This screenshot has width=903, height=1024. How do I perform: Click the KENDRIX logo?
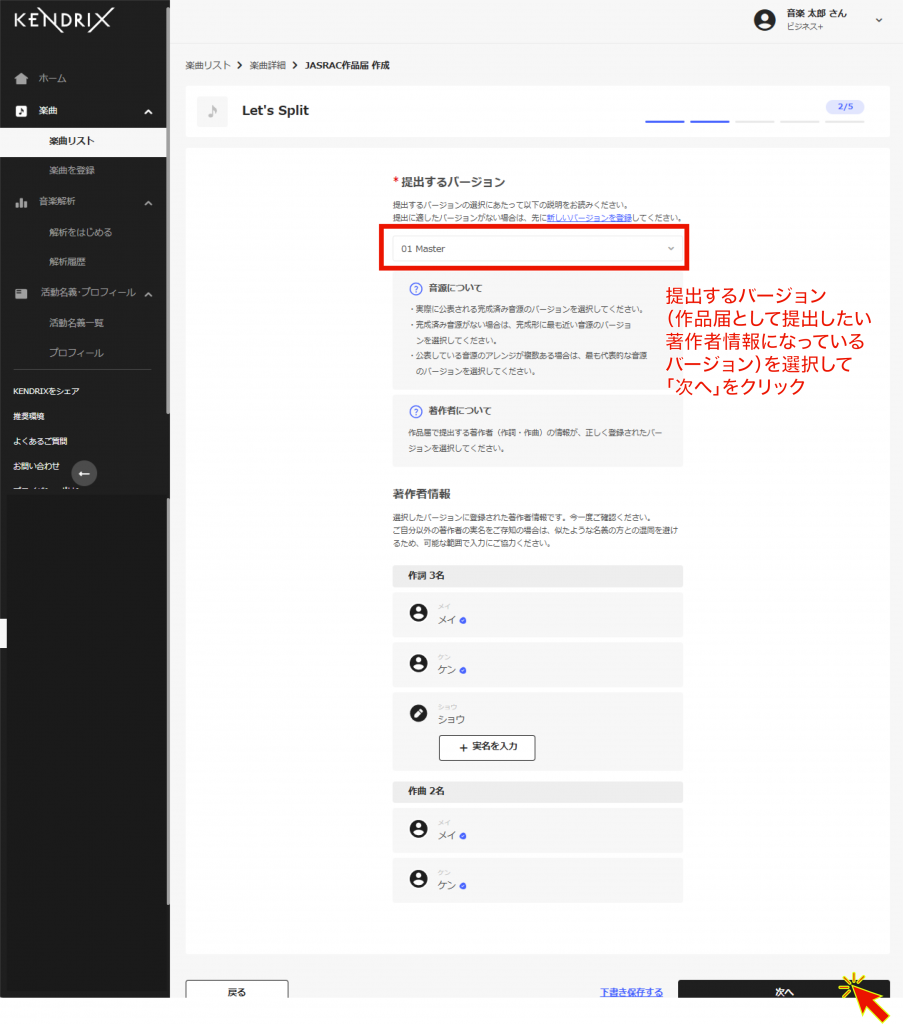click(64, 19)
